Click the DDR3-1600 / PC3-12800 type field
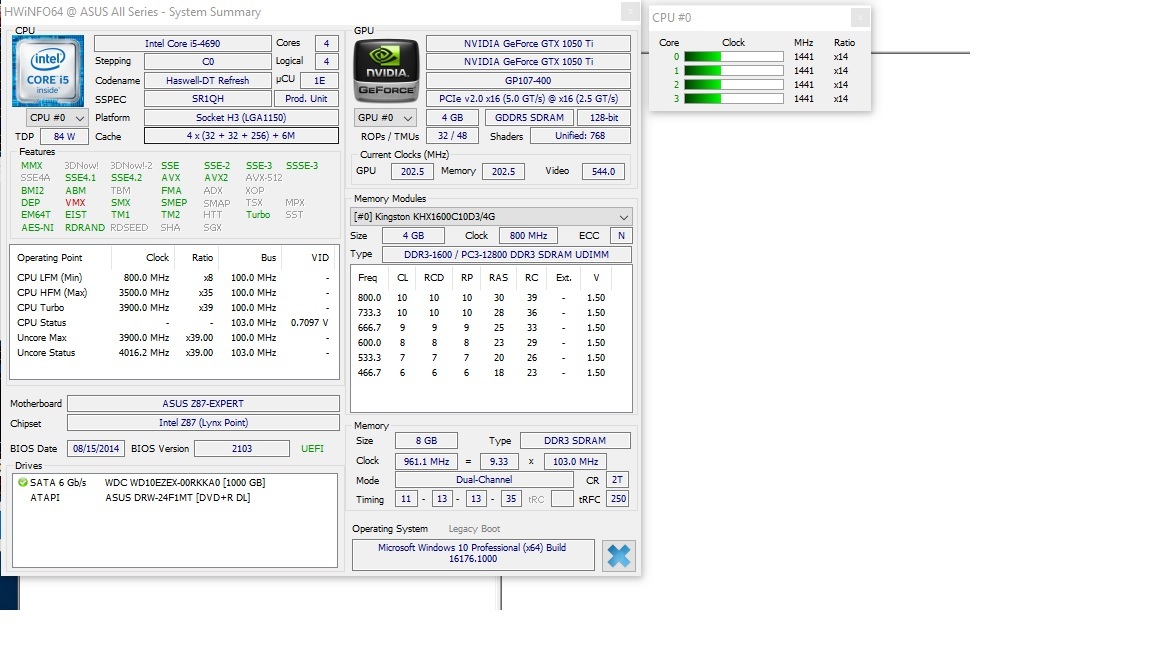Image resolution: width=1152 pixels, height=648 pixels. 506,254
